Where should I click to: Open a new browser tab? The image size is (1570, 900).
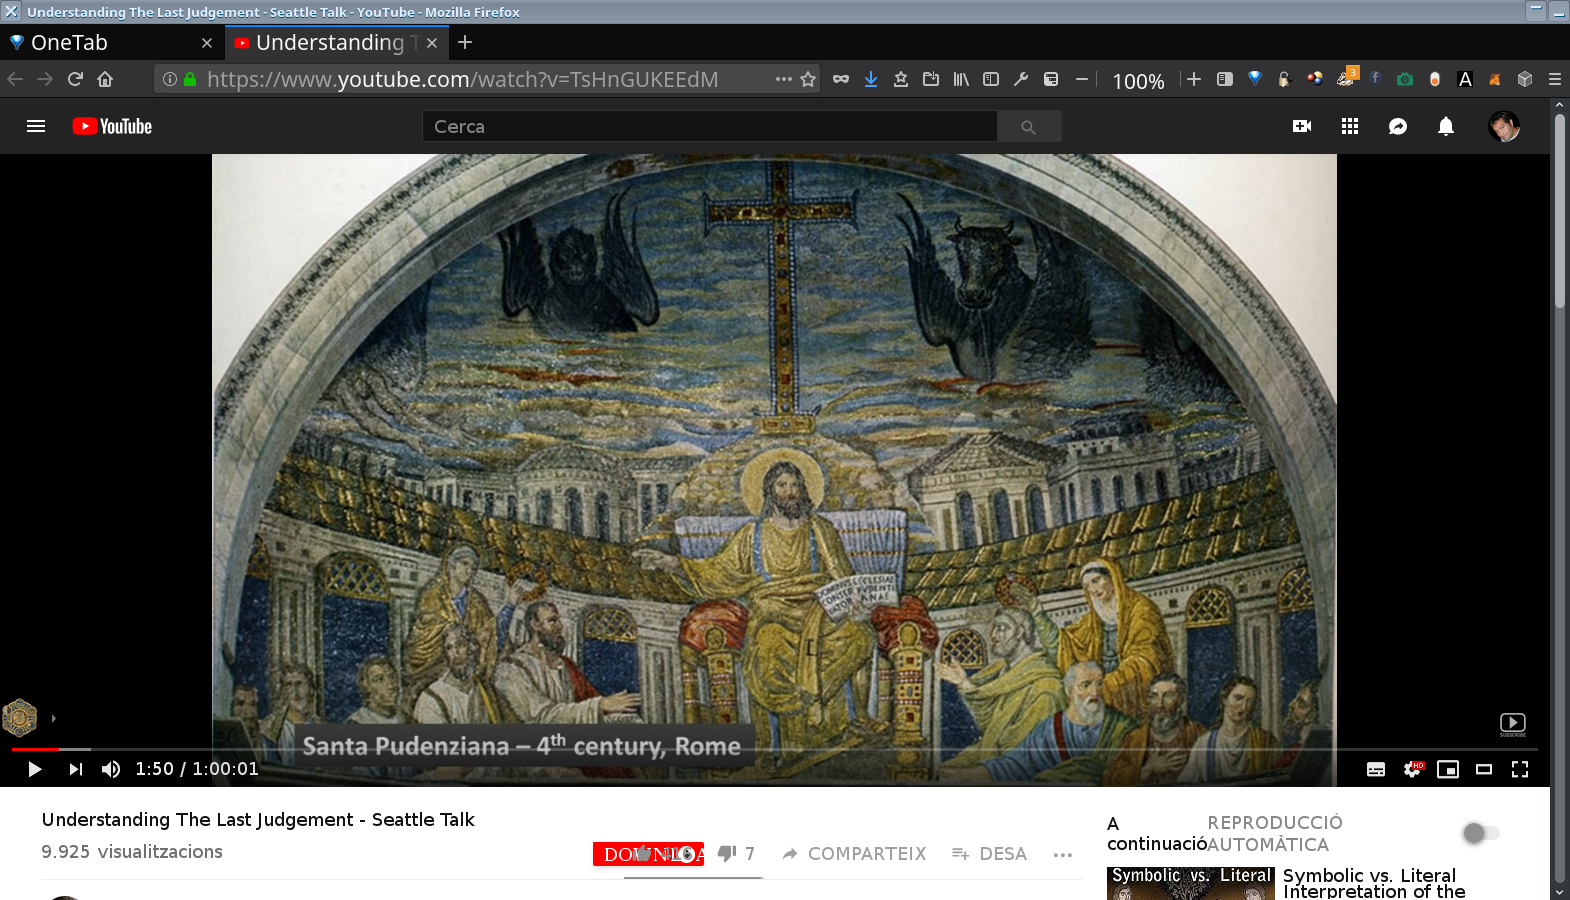point(465,42)
